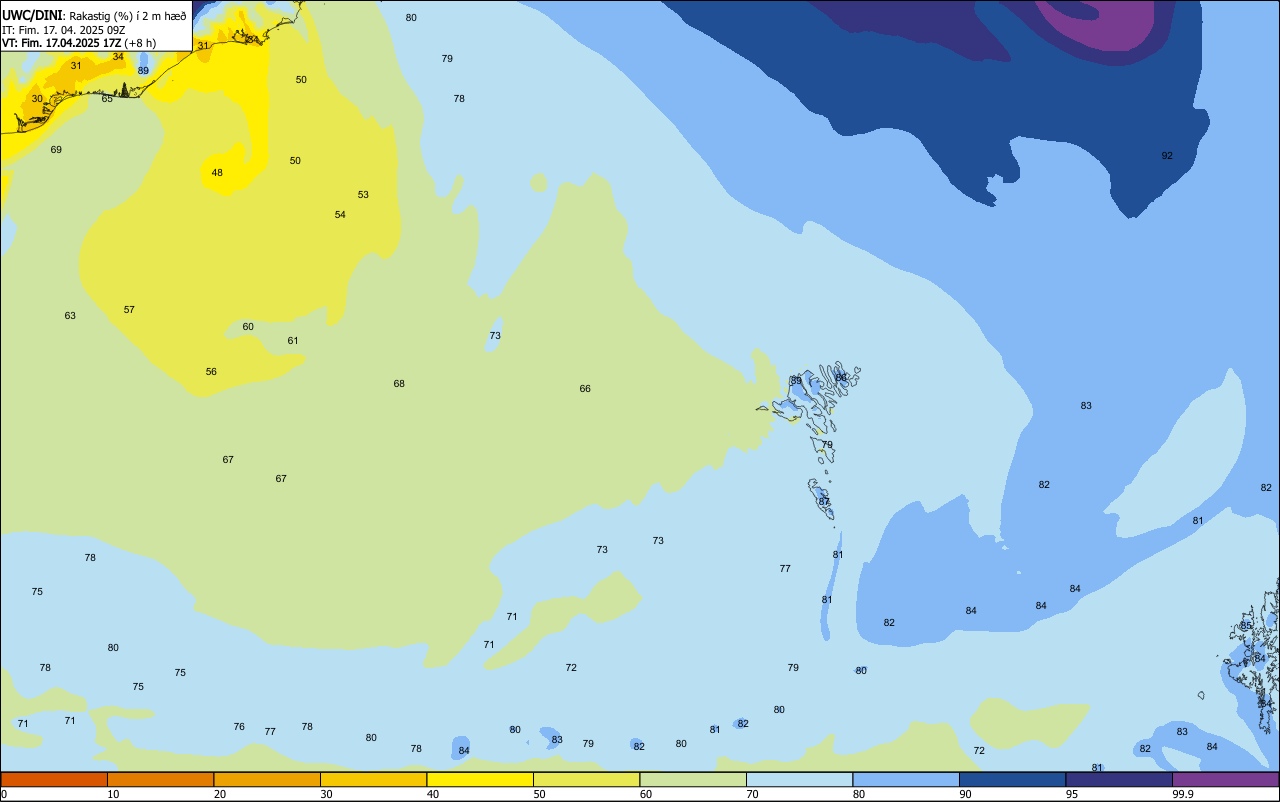Click the 'Rakastig (%) í 2 m hæð' label
Viewport: 1280px width, 802px height.
128,16
